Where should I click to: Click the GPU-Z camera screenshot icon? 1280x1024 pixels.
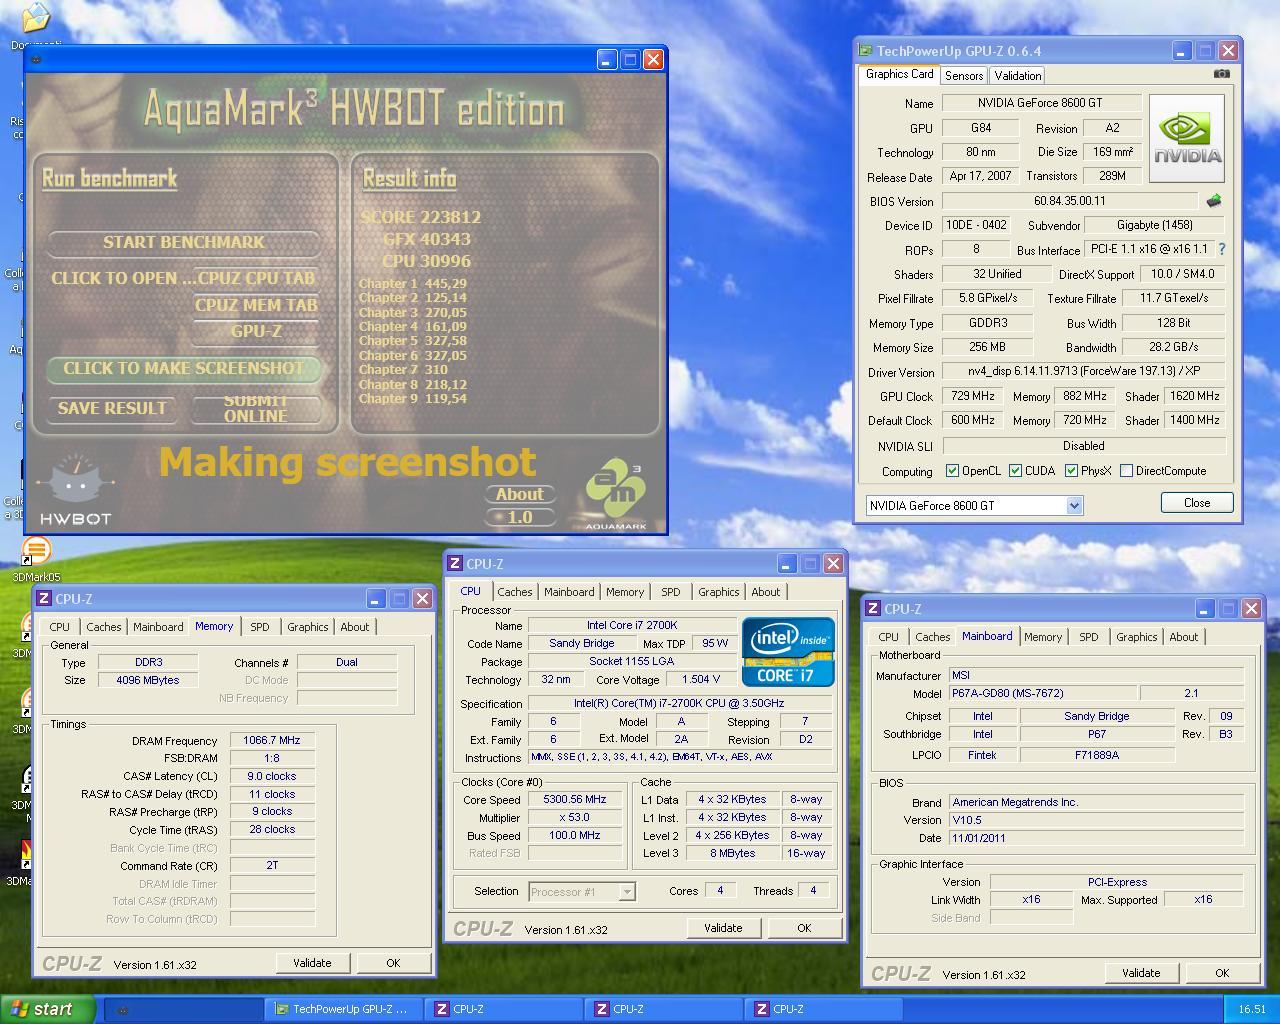pos(1221,74)
